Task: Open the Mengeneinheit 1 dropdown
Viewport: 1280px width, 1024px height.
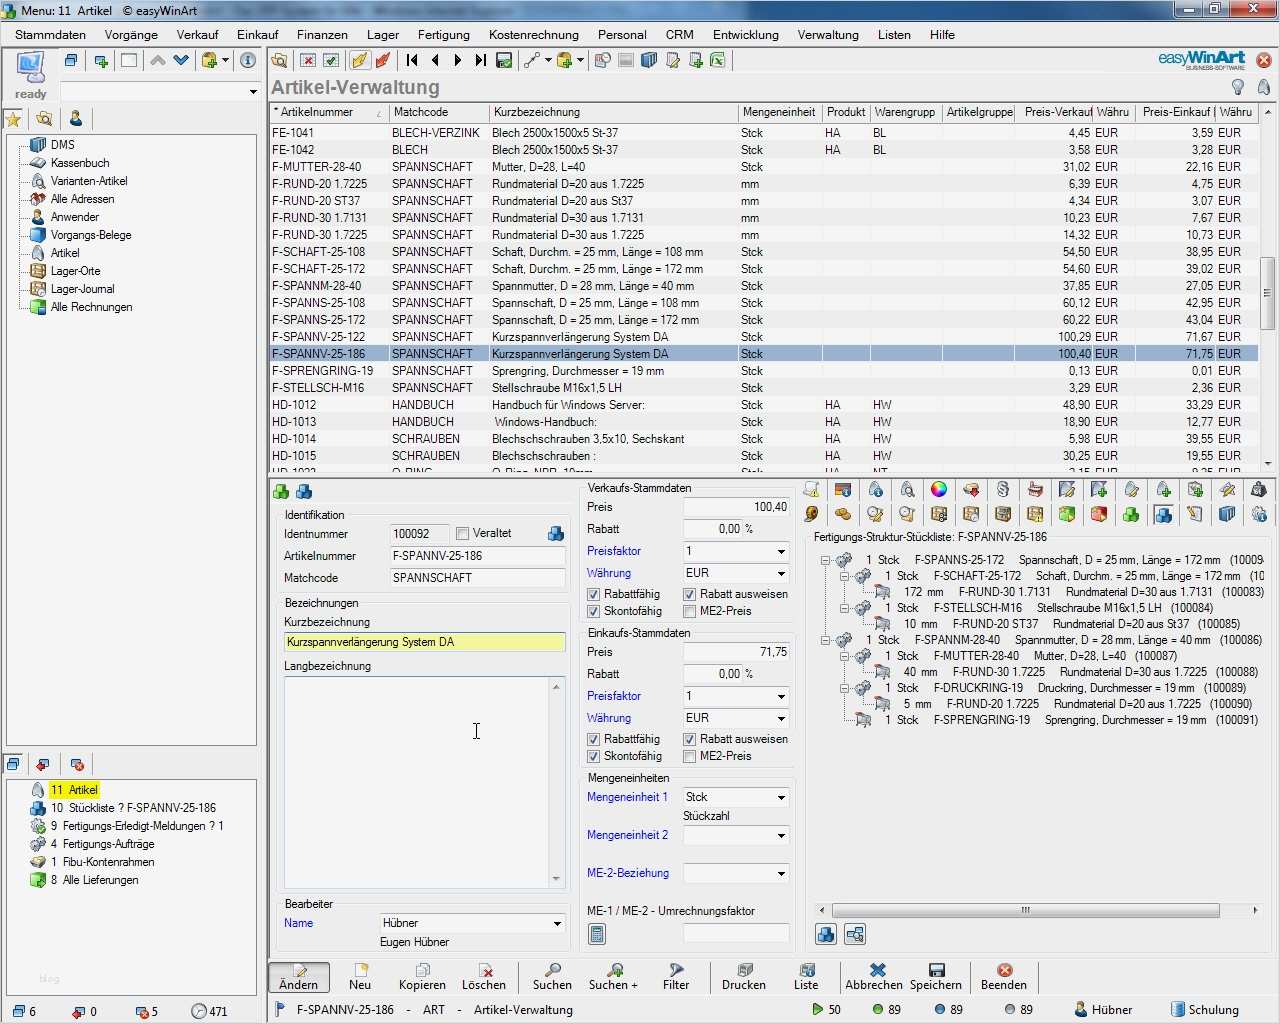Action: 780,797
